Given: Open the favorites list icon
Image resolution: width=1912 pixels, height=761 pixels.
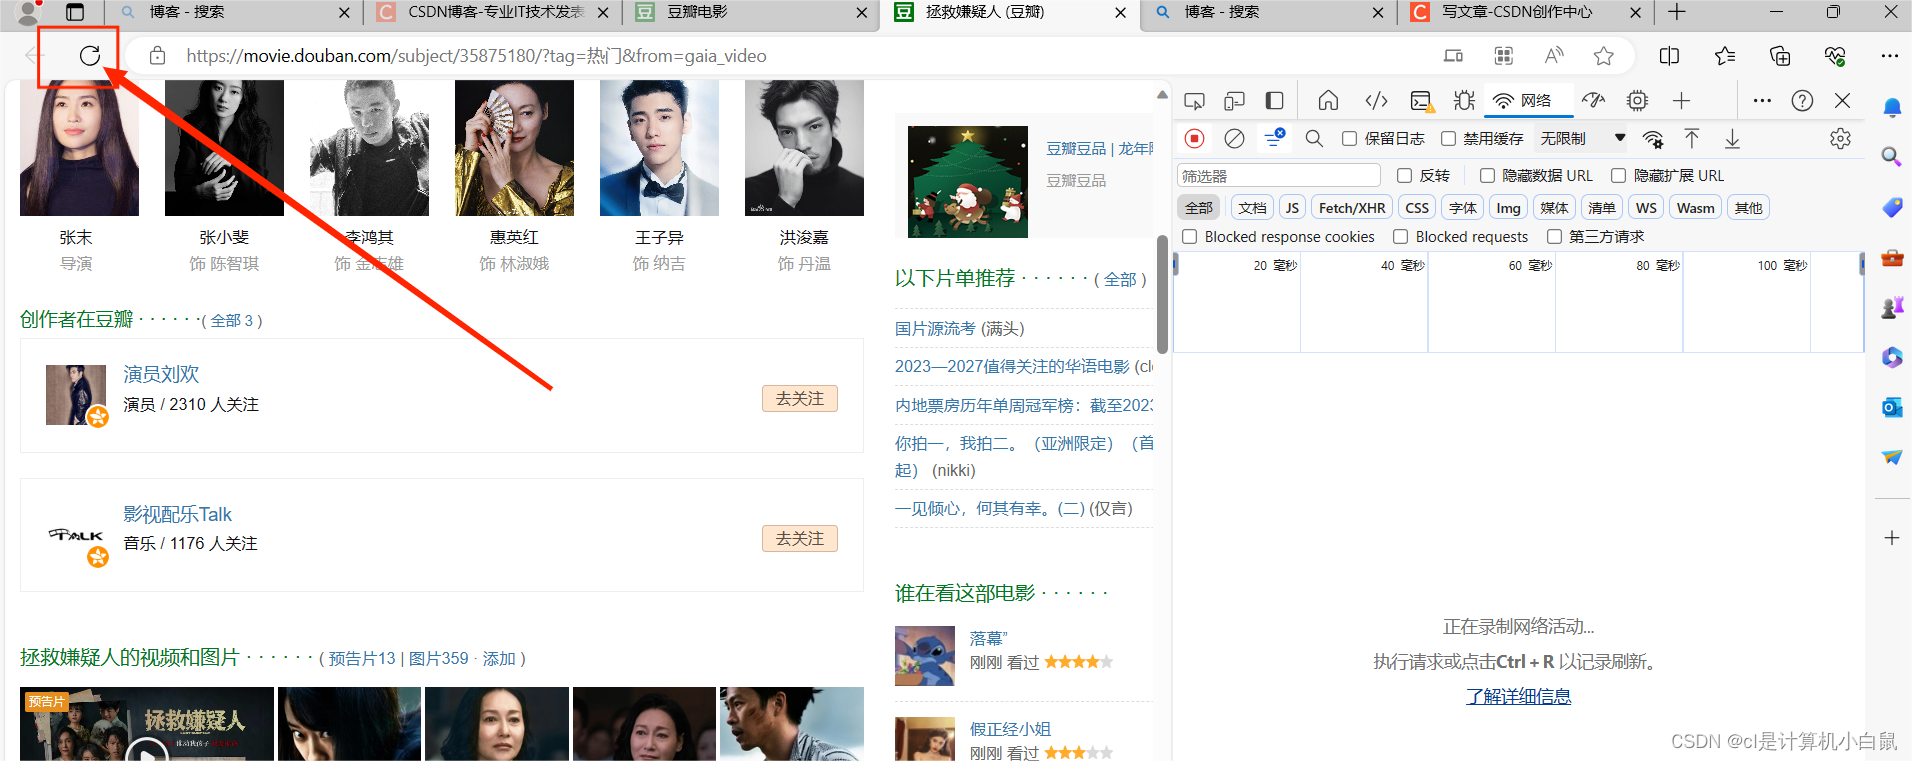Looking at the screenshot, I should [x=1725, y=56].
